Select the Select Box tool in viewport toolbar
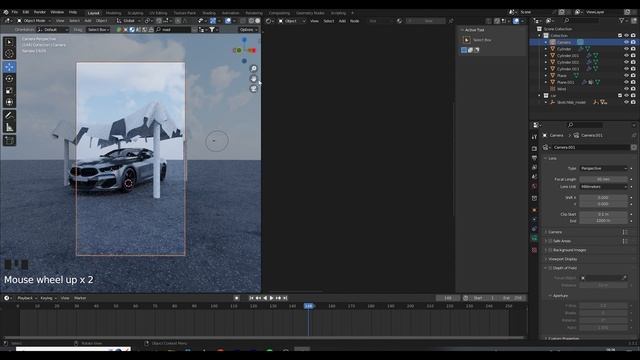 coord(9,42)
